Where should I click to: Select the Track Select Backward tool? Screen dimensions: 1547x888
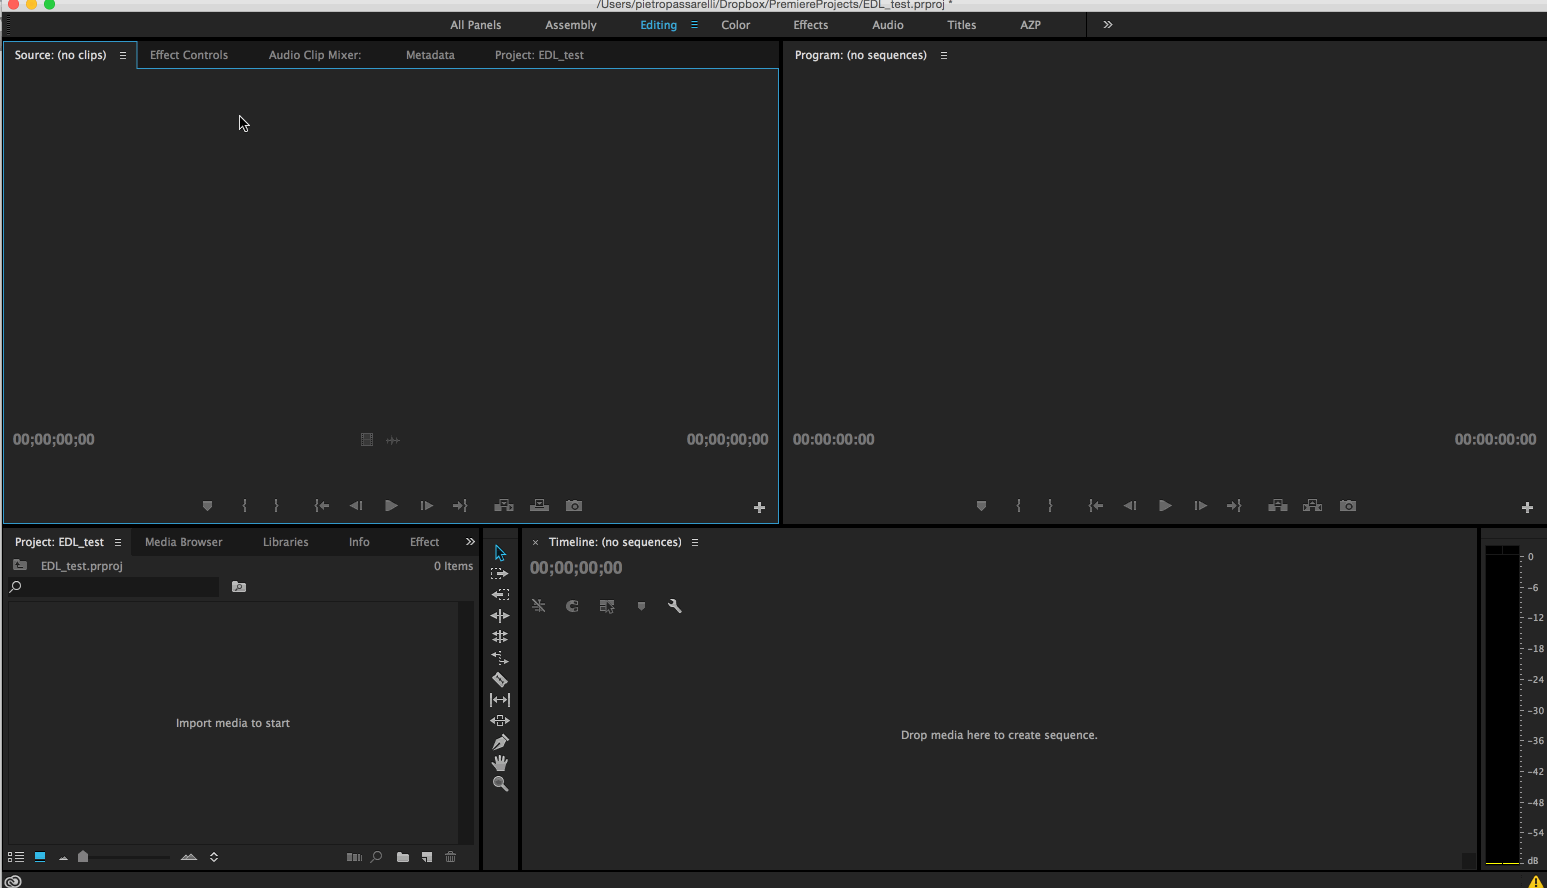tap(500, 595)
